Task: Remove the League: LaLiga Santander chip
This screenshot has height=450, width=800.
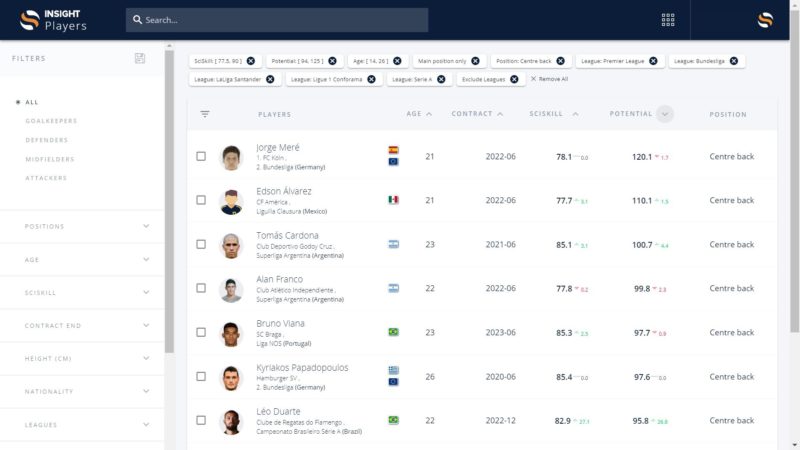Action: (270, 79)
